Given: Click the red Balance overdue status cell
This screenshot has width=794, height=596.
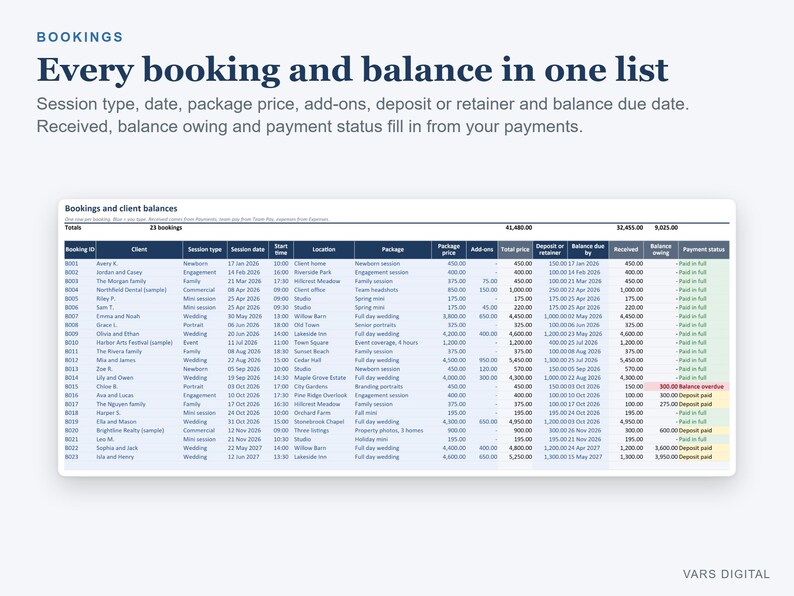Looking at the screenshot, I should [x=704, y=386].
